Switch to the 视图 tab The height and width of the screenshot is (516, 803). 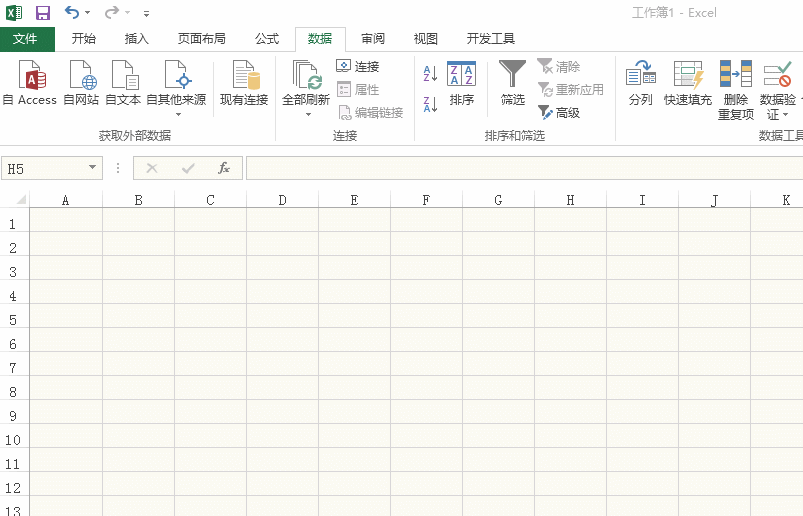coord(426,39)
